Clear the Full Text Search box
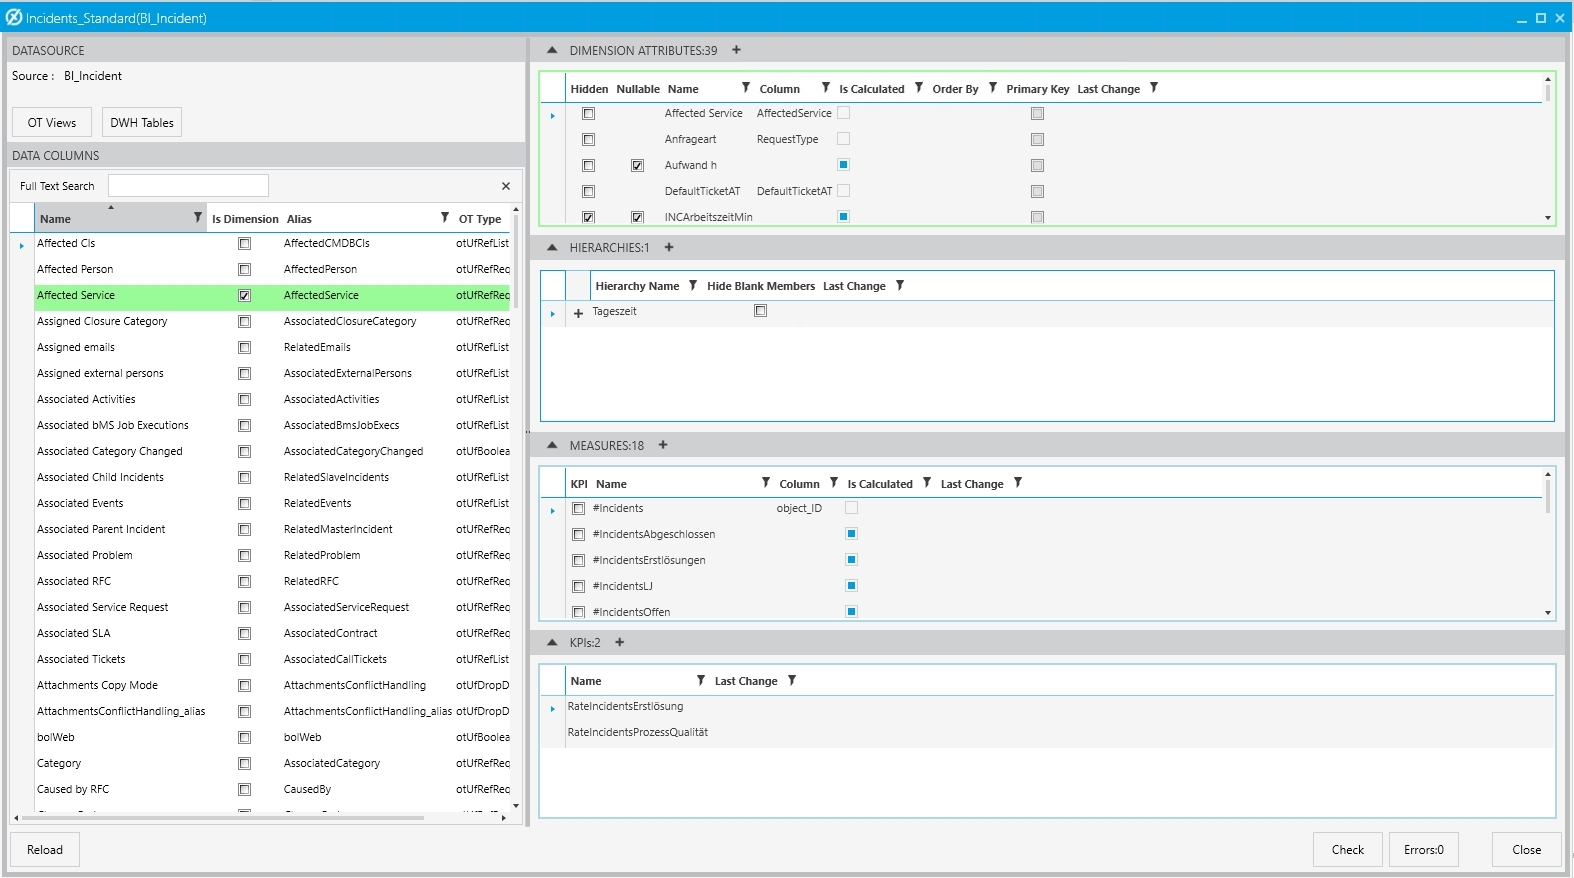Viewport: 1574px width, 878px height. 506,186
